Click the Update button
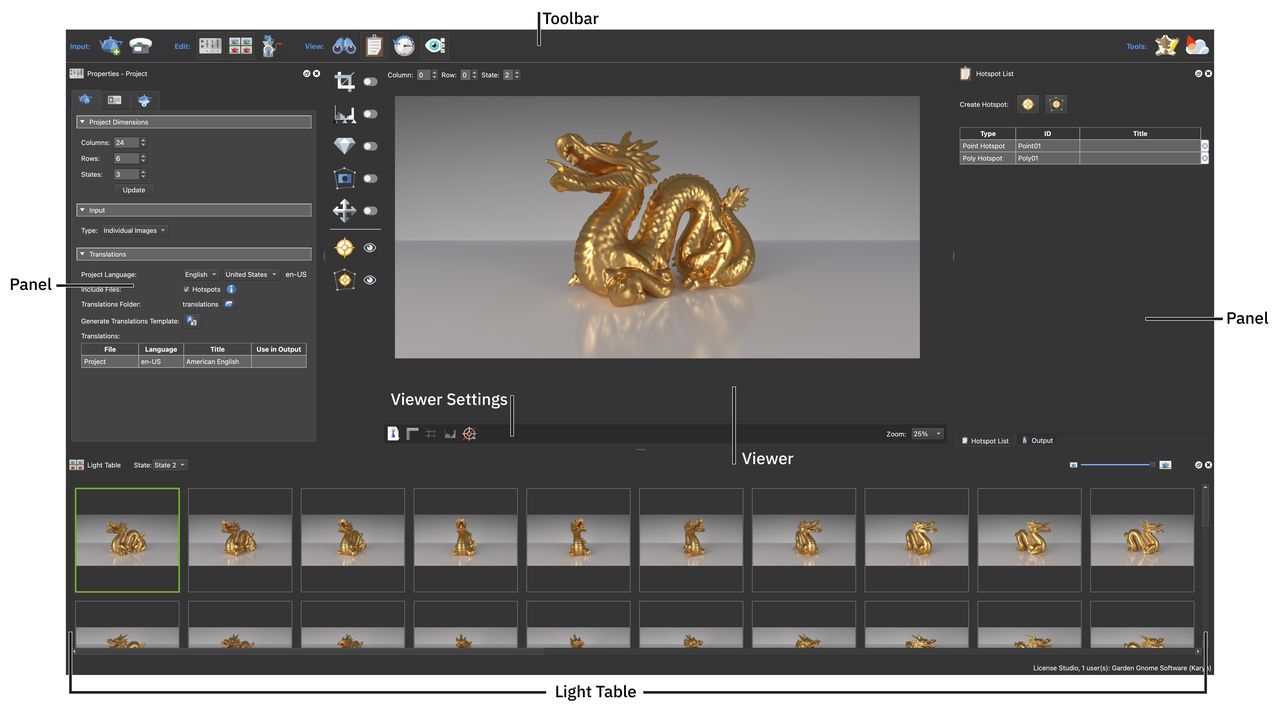Viewport: 1280px width, 708px height. (x=134, y=190)
